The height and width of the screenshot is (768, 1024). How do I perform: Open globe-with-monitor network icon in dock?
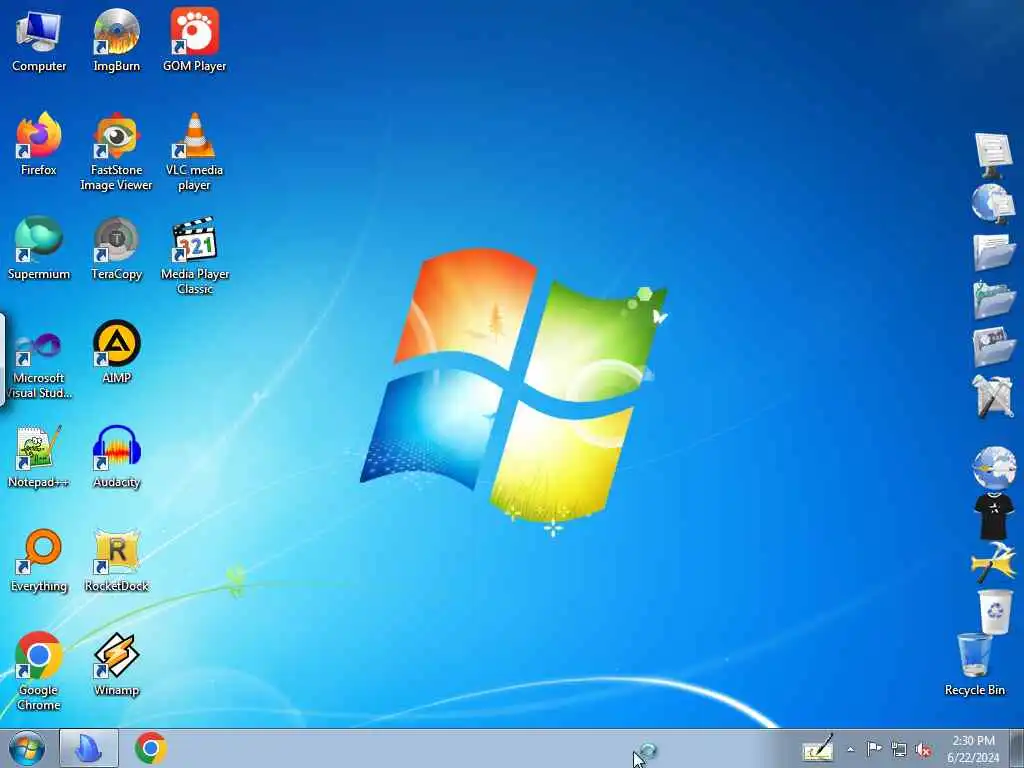[x=993, y=204]
